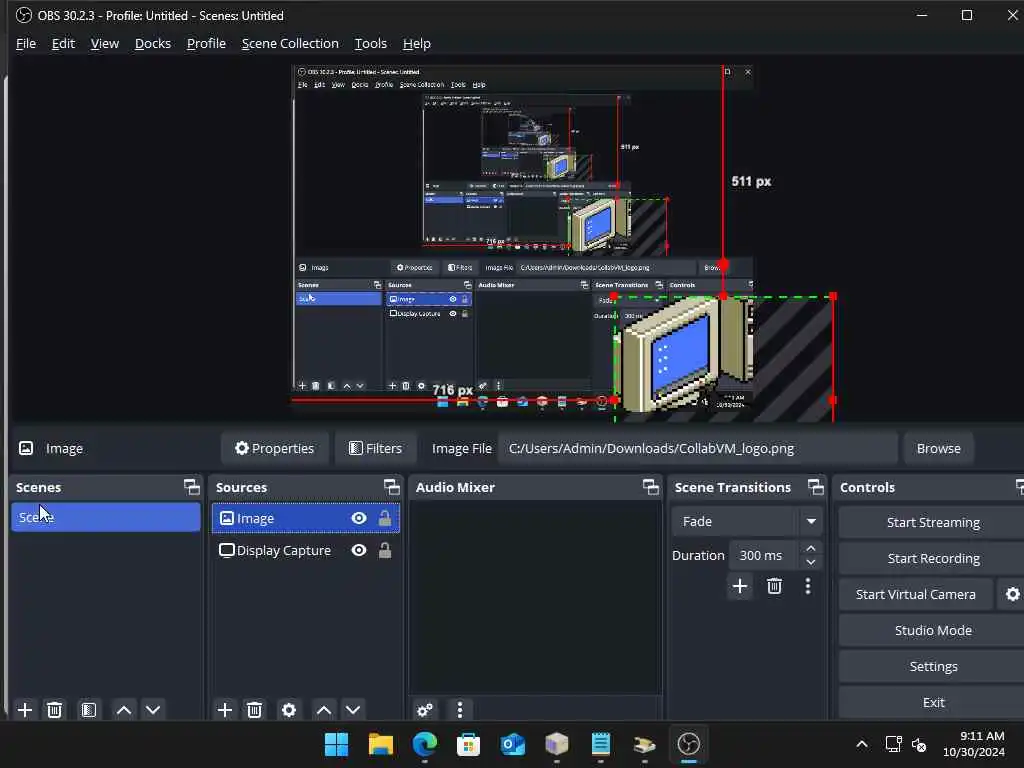This screenshot has width=1024, height=768.
Task: Increase transition duration with up arrow
Action: [x=811, y=548]
